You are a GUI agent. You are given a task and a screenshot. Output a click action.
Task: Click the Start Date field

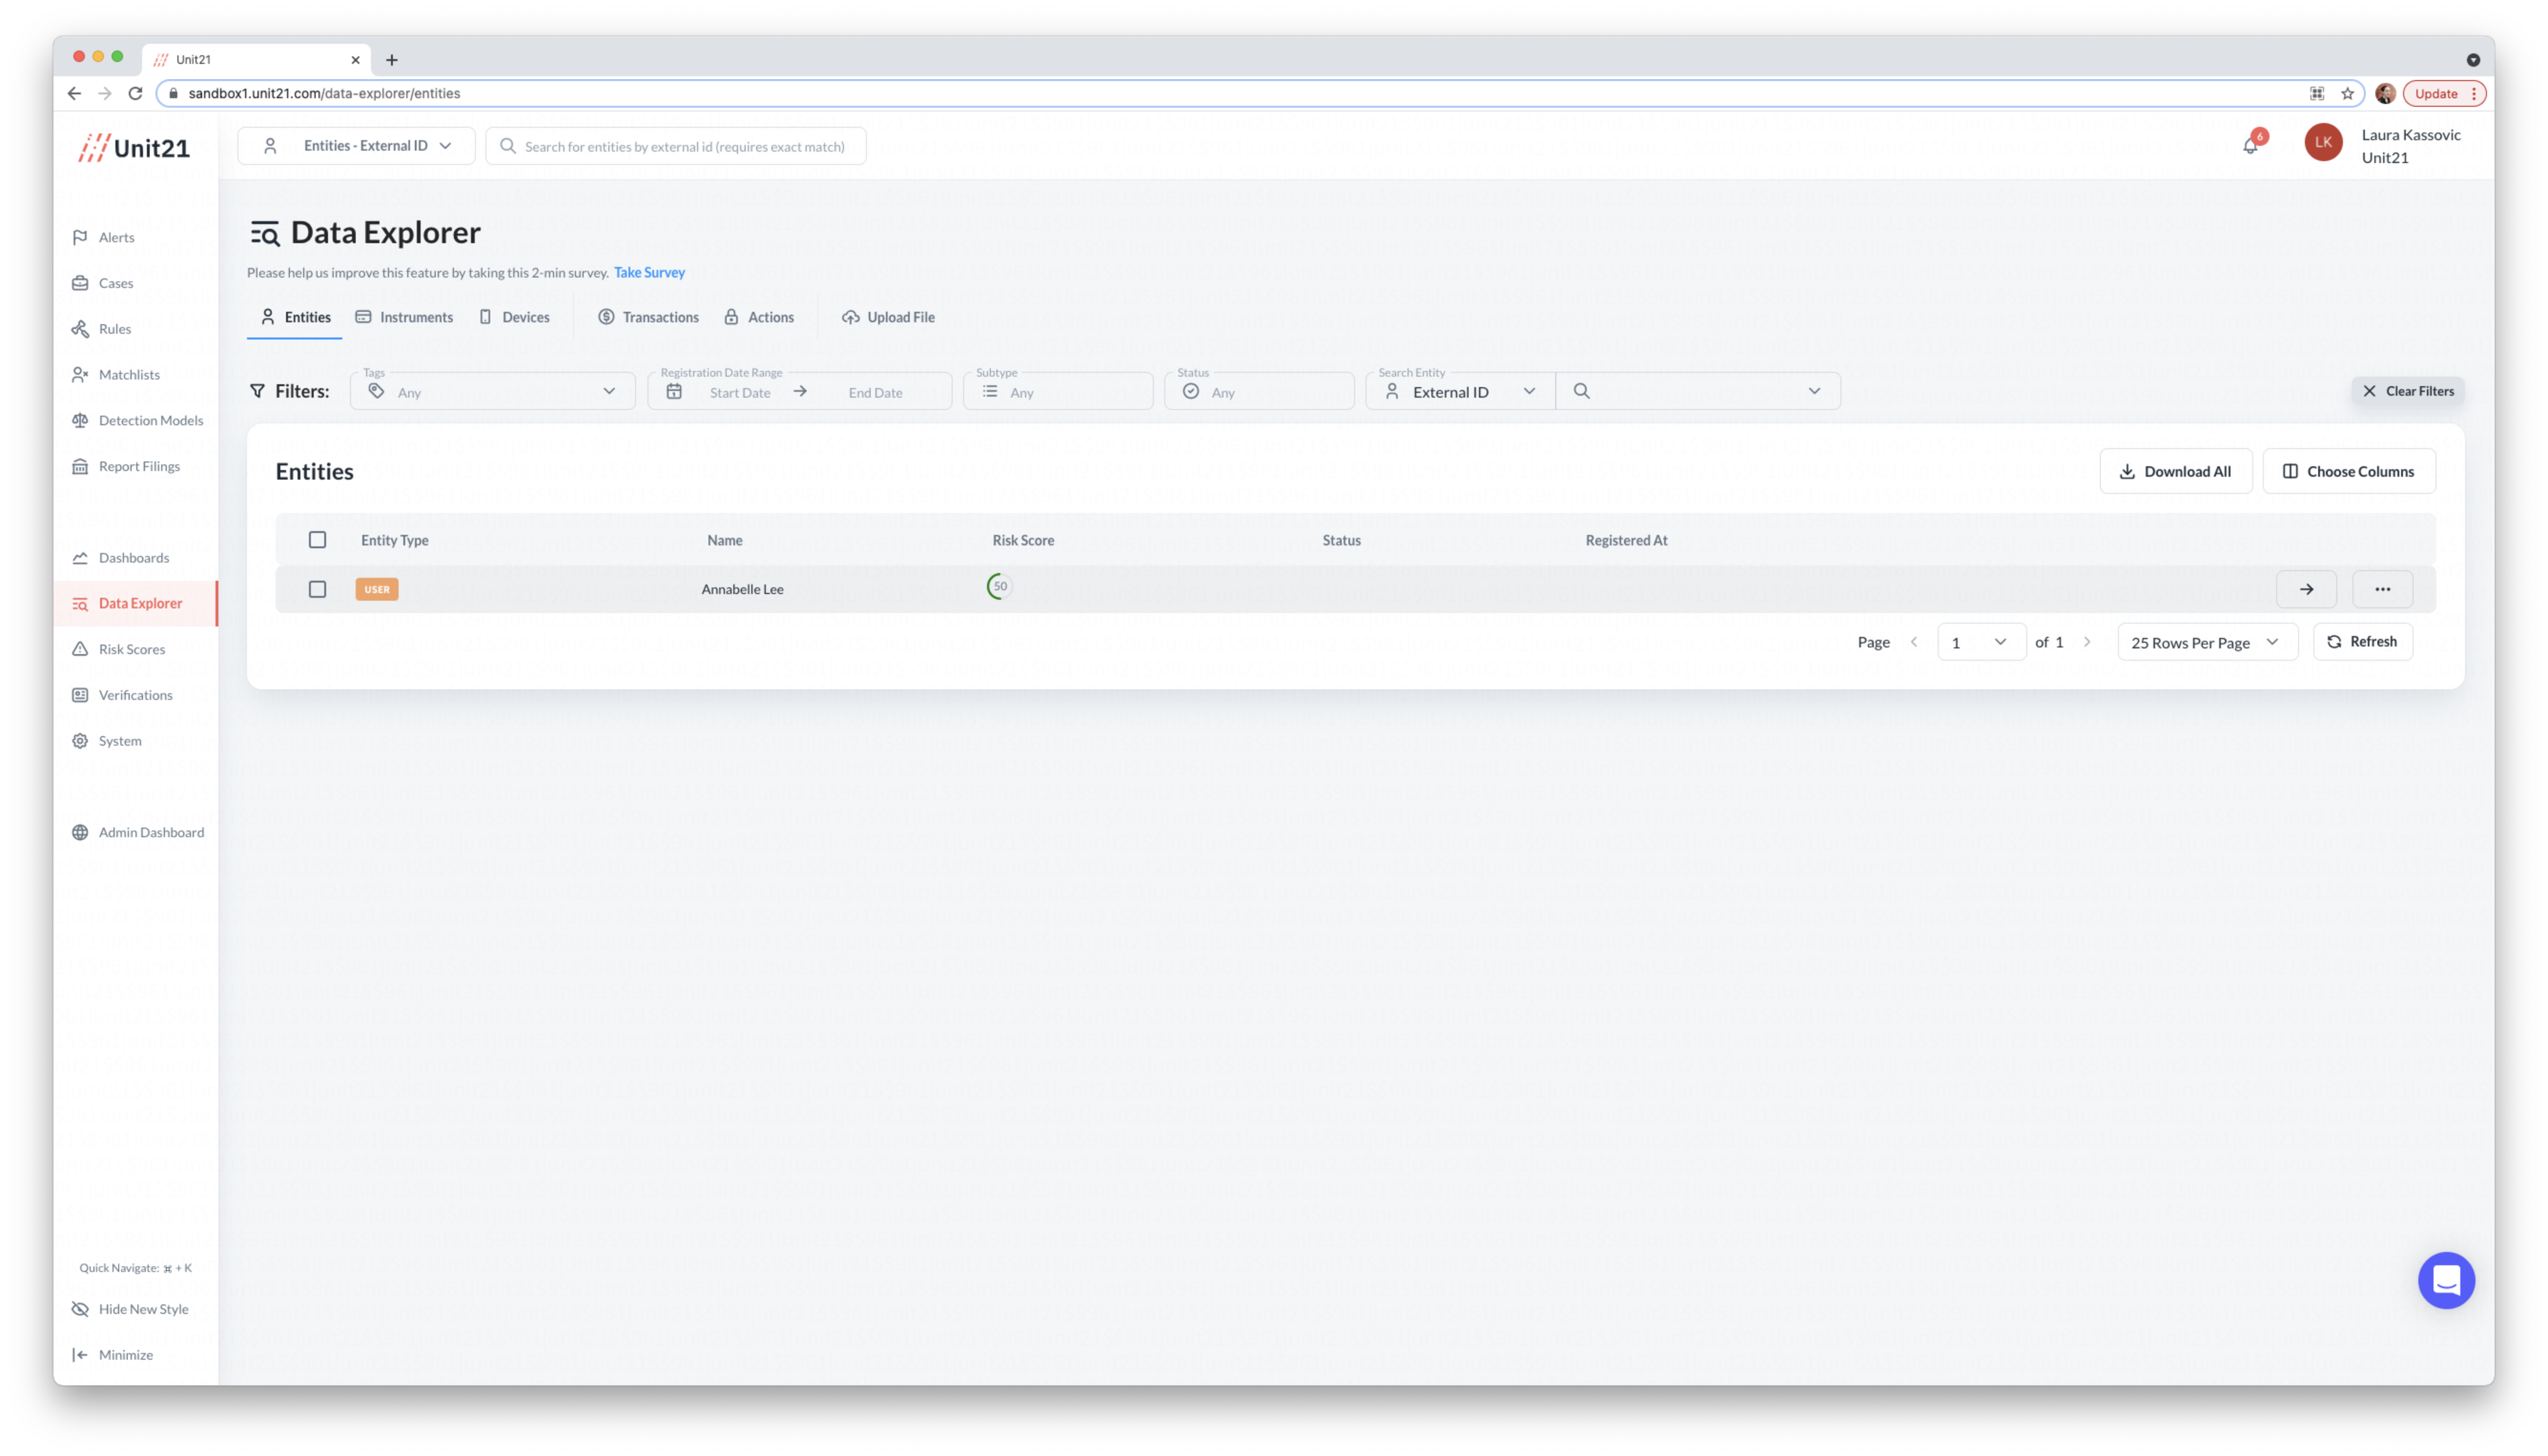pyautogui.click(x=739, y=392)
